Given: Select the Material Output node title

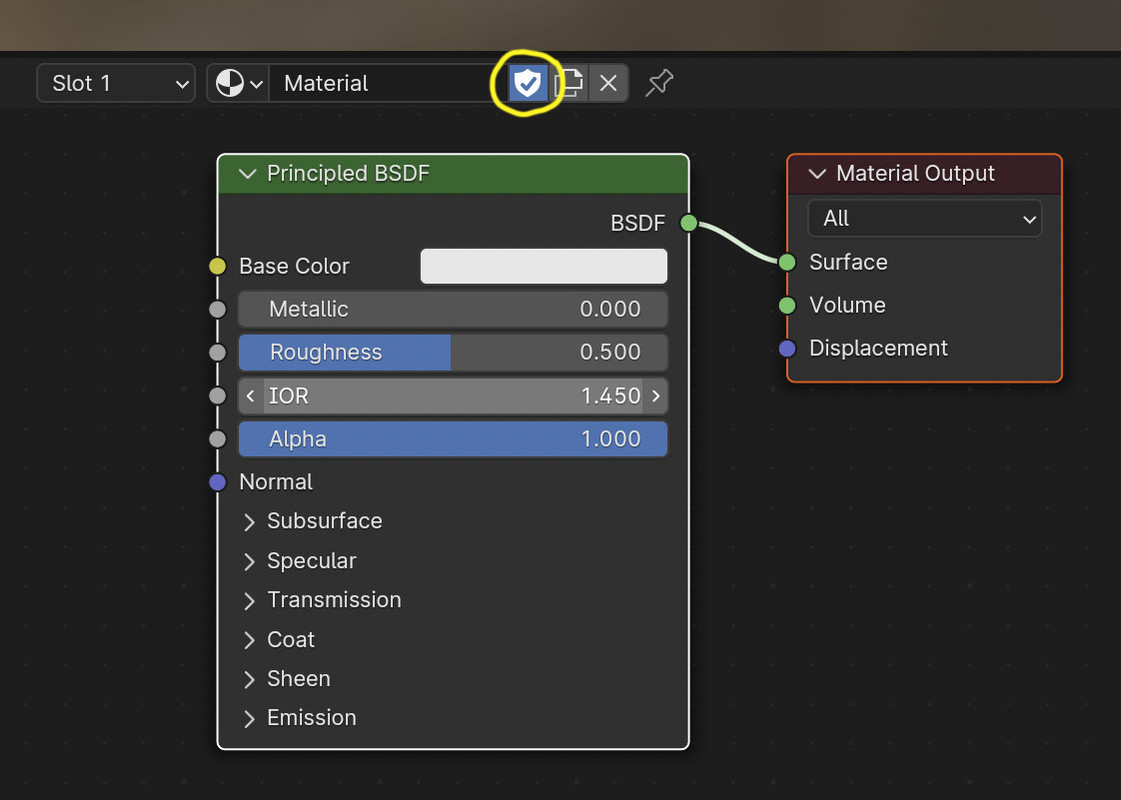Looking at the screenshot, I should (x=915, y=174).
